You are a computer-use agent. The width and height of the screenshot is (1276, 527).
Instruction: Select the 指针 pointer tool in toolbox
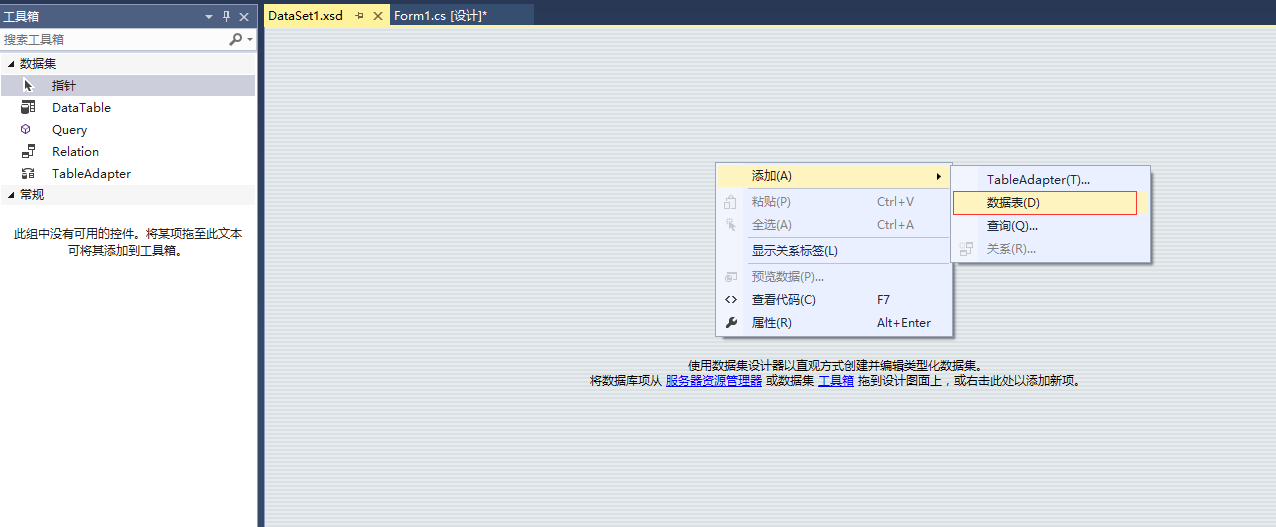tap(128, 85)
